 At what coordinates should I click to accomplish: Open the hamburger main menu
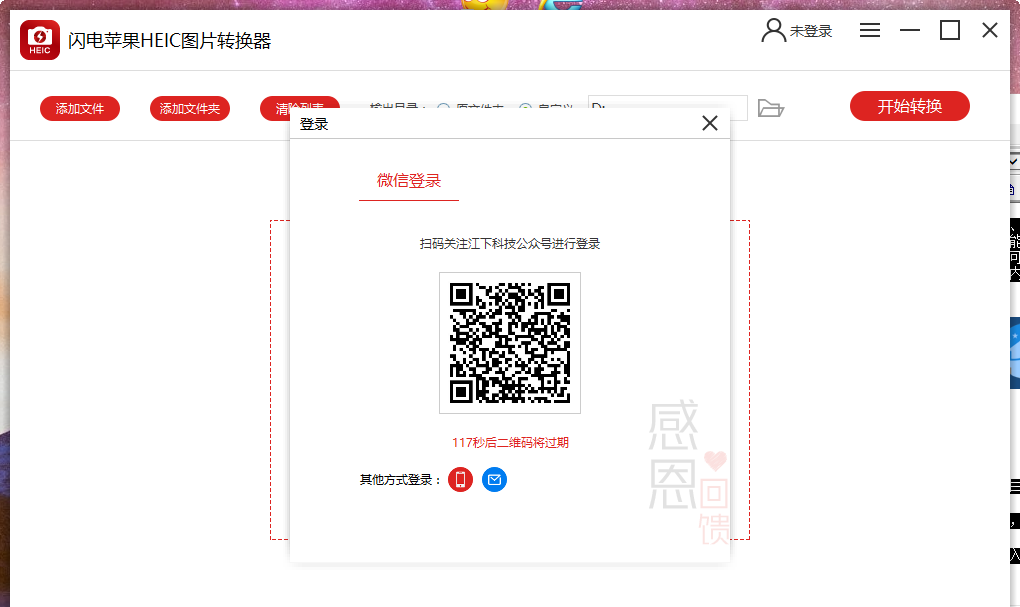870,30
